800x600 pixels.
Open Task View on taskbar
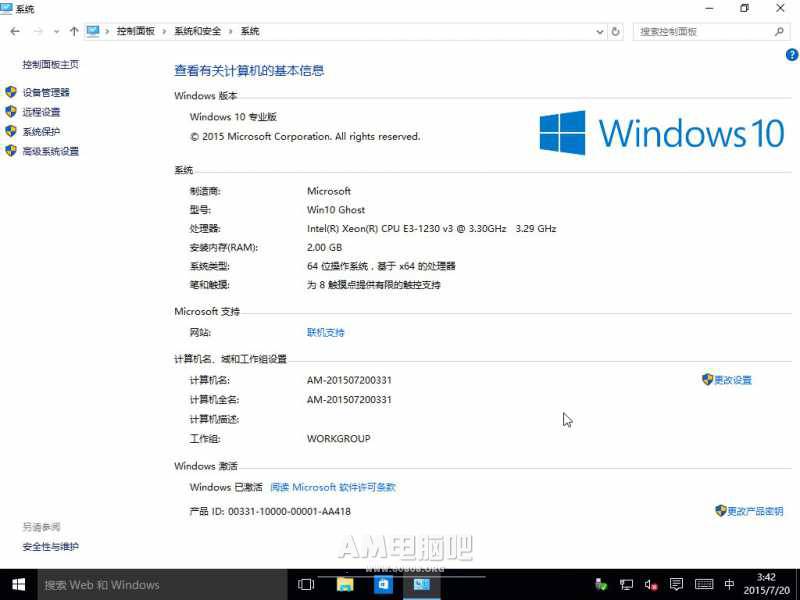tap(306, 585)
